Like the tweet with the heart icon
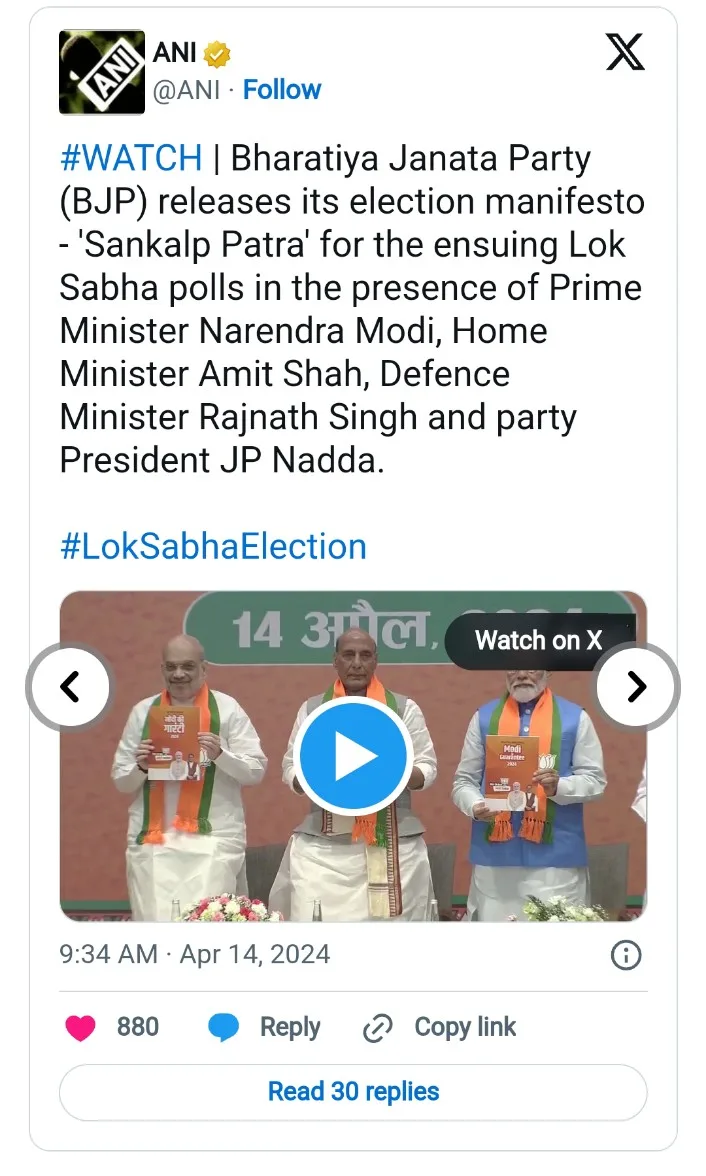The width and height of the screenshot is (706, 1176). point(80,1028)
